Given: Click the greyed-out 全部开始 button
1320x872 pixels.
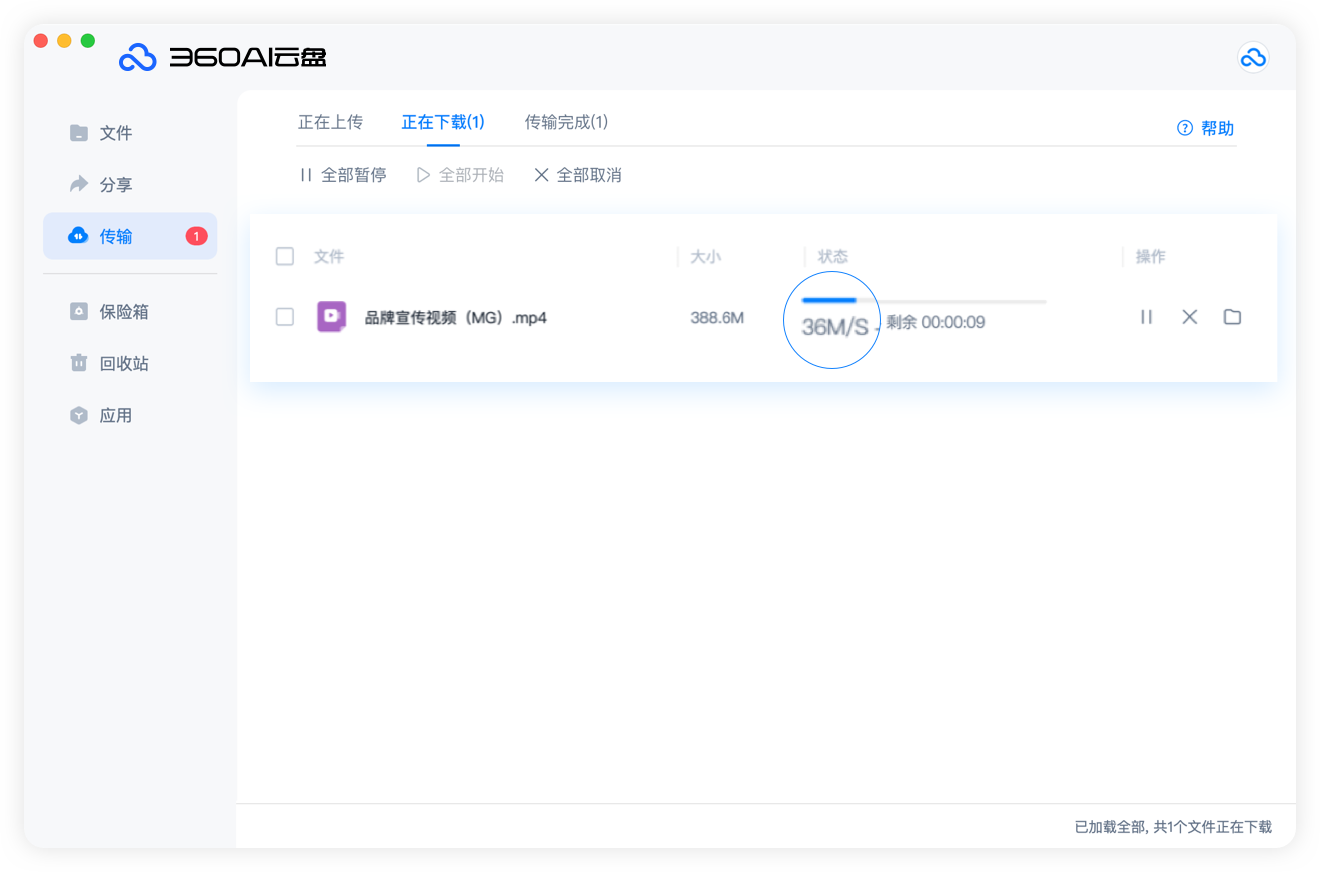Looking at the screenshot, I should (x=460, y=175).
